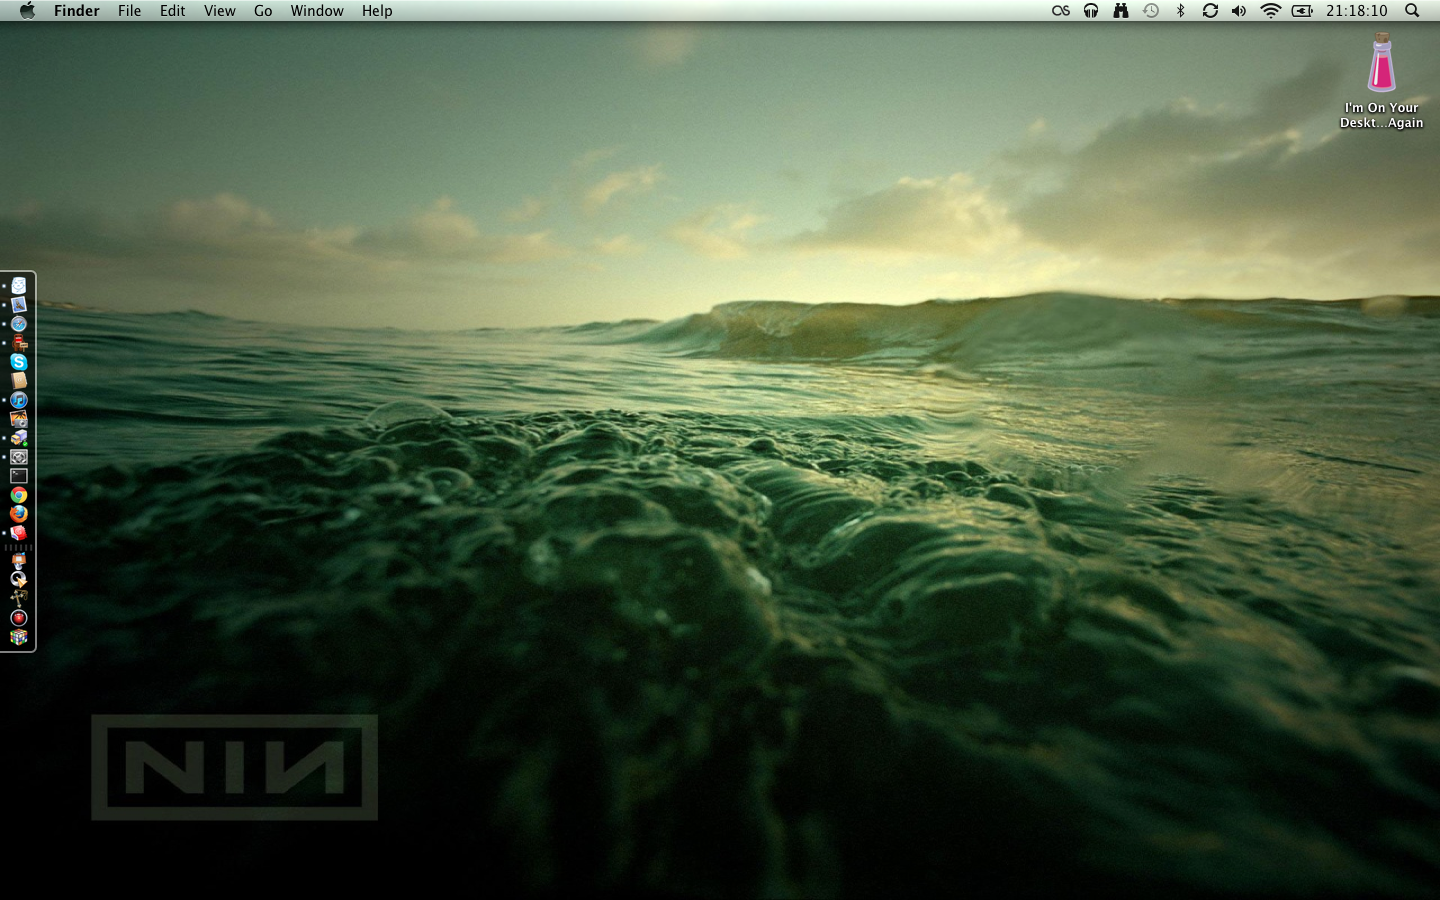Open Terminal from the dock

pyautogui.click(x=19, y=476)
